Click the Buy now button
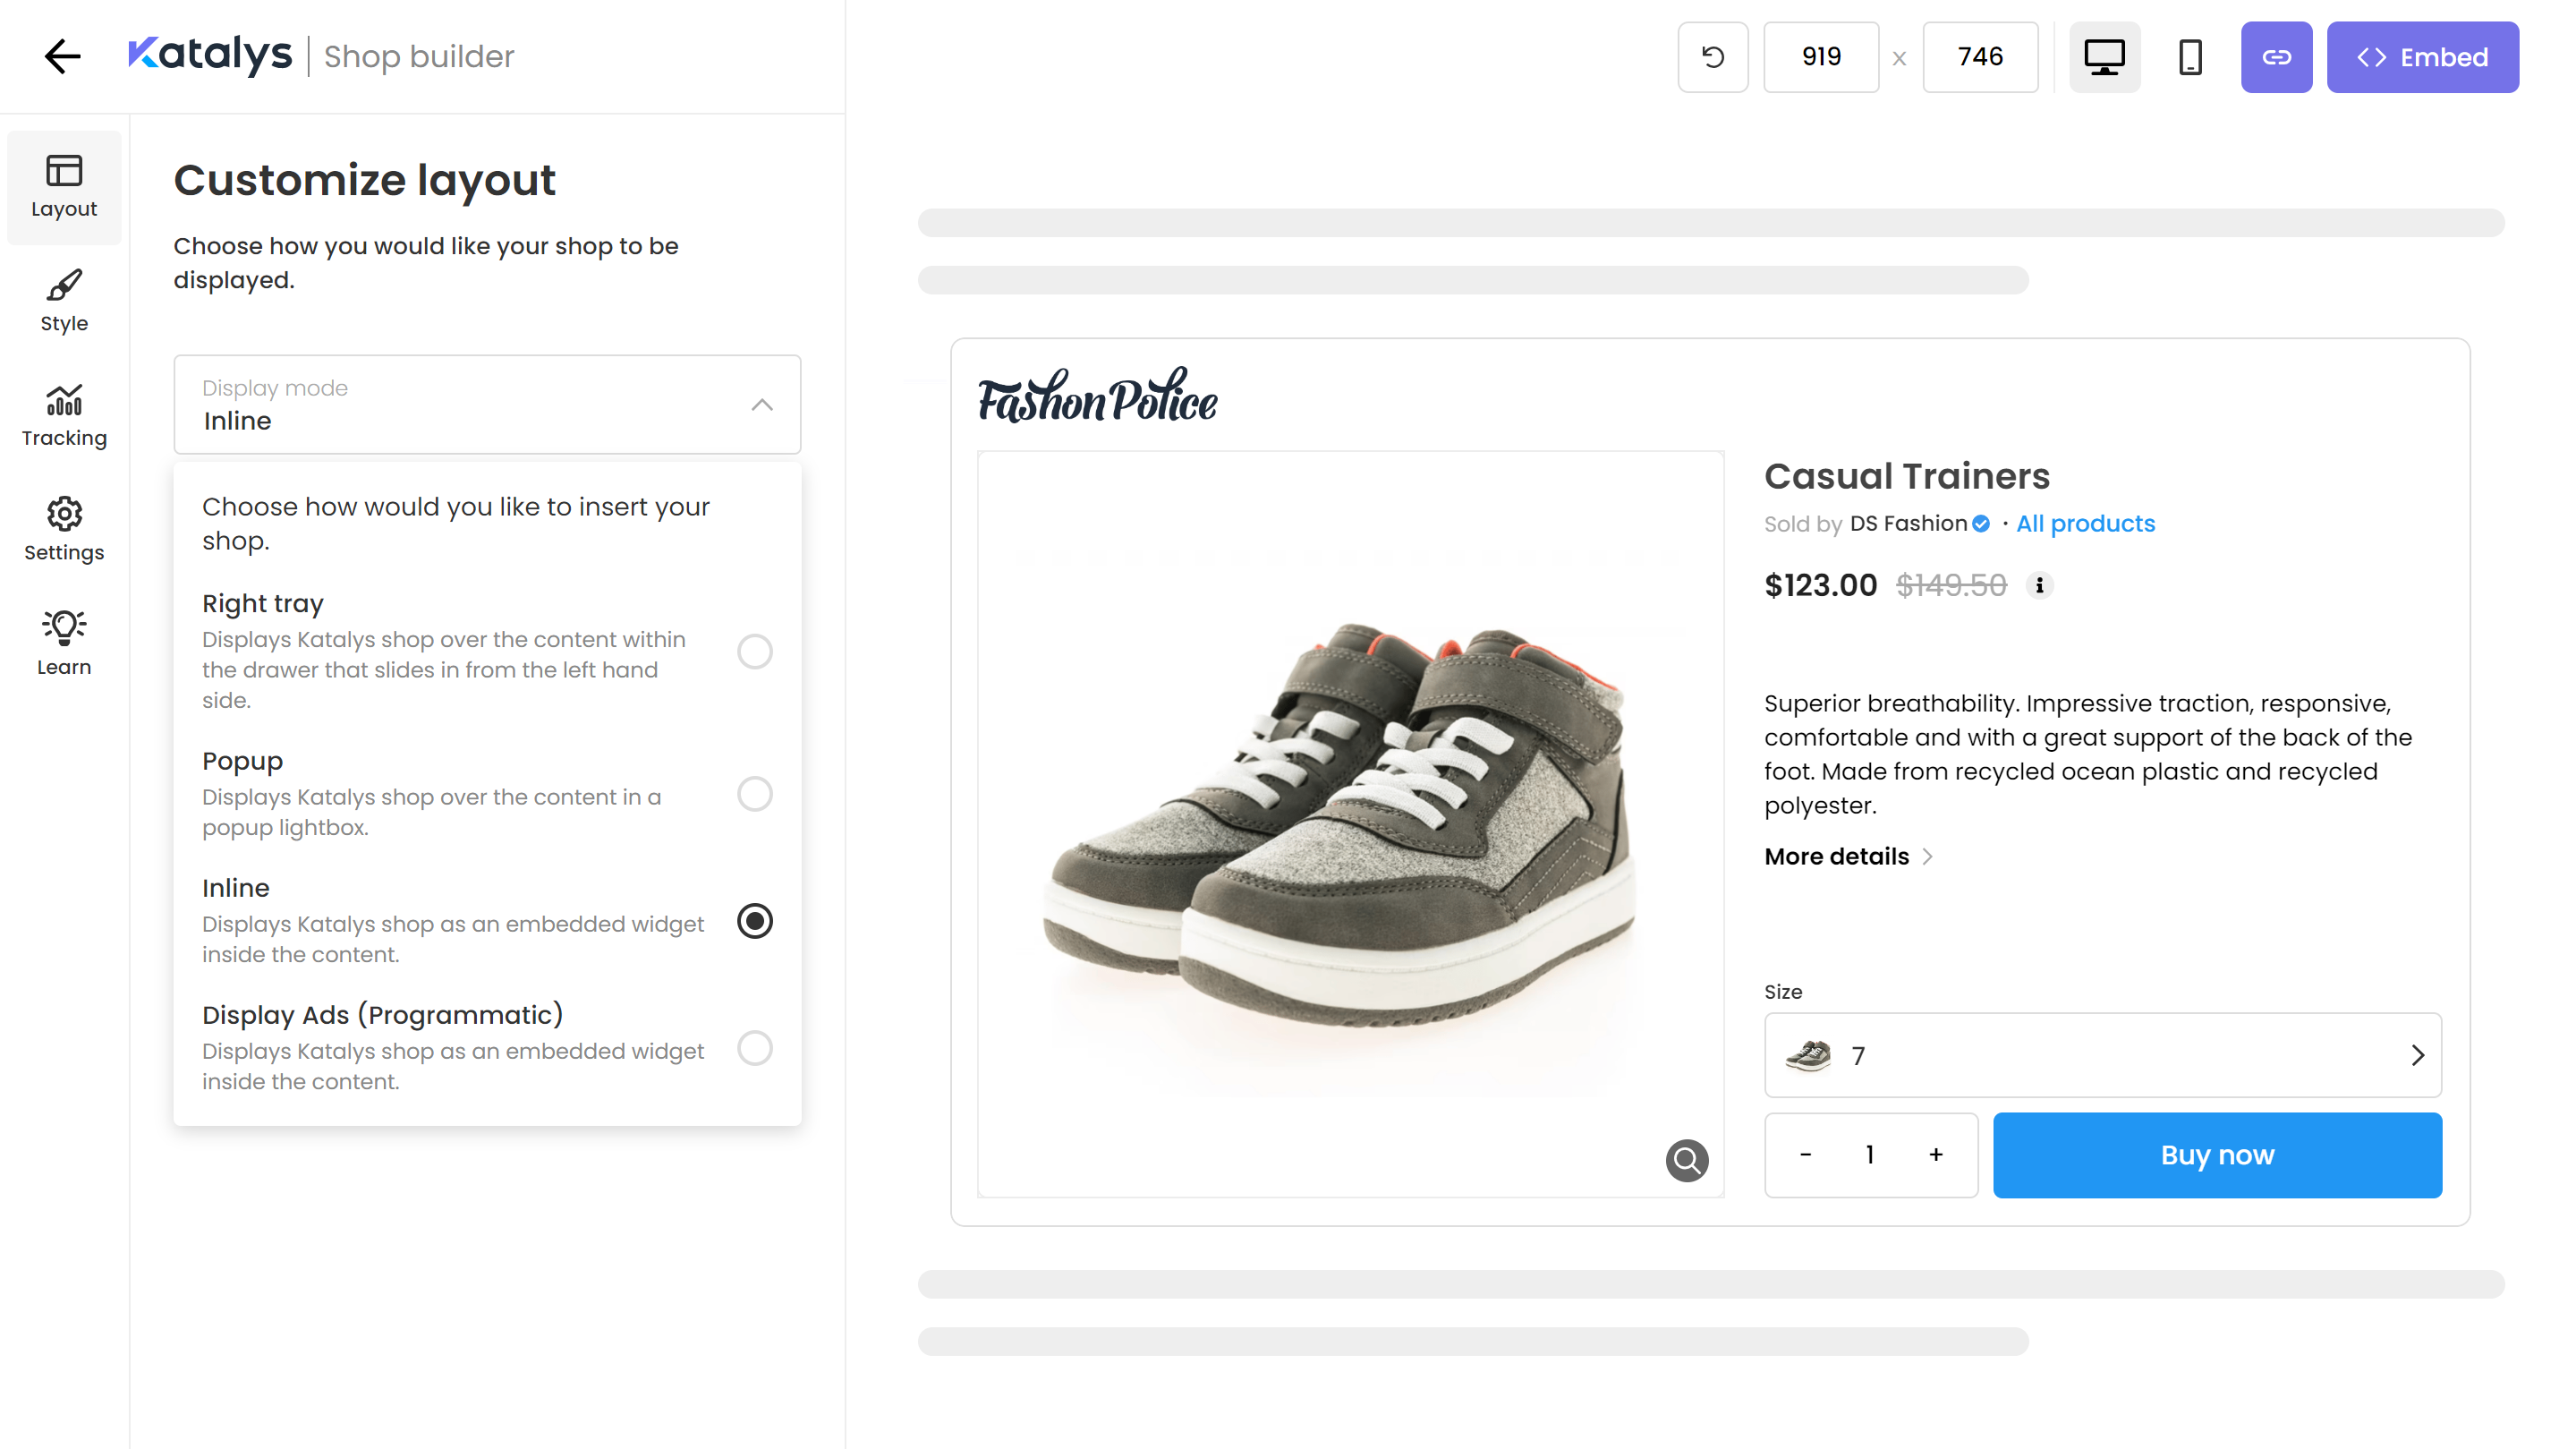This screenshot has height=1449, width=2576. (2217, 1155)
